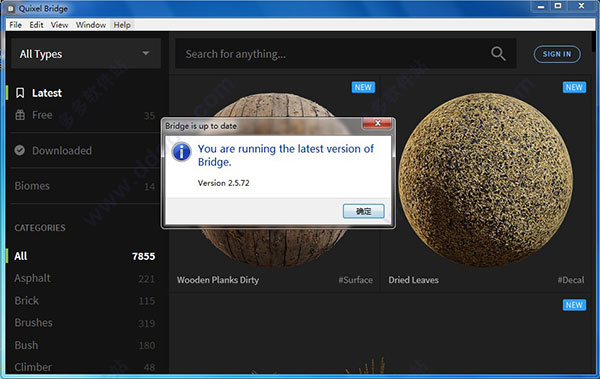
Task: Select the Brick category
Action: [84, 301]
